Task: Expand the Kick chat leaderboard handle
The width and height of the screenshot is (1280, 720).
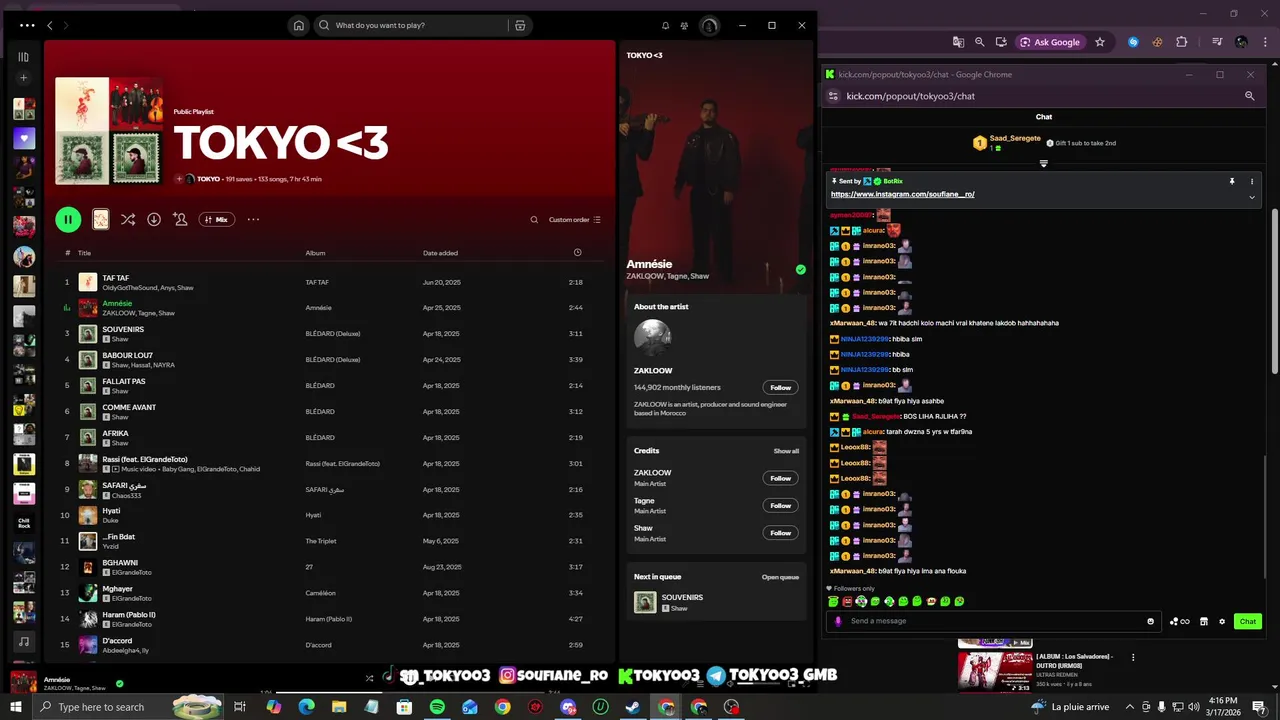Action: point(1043,163)
